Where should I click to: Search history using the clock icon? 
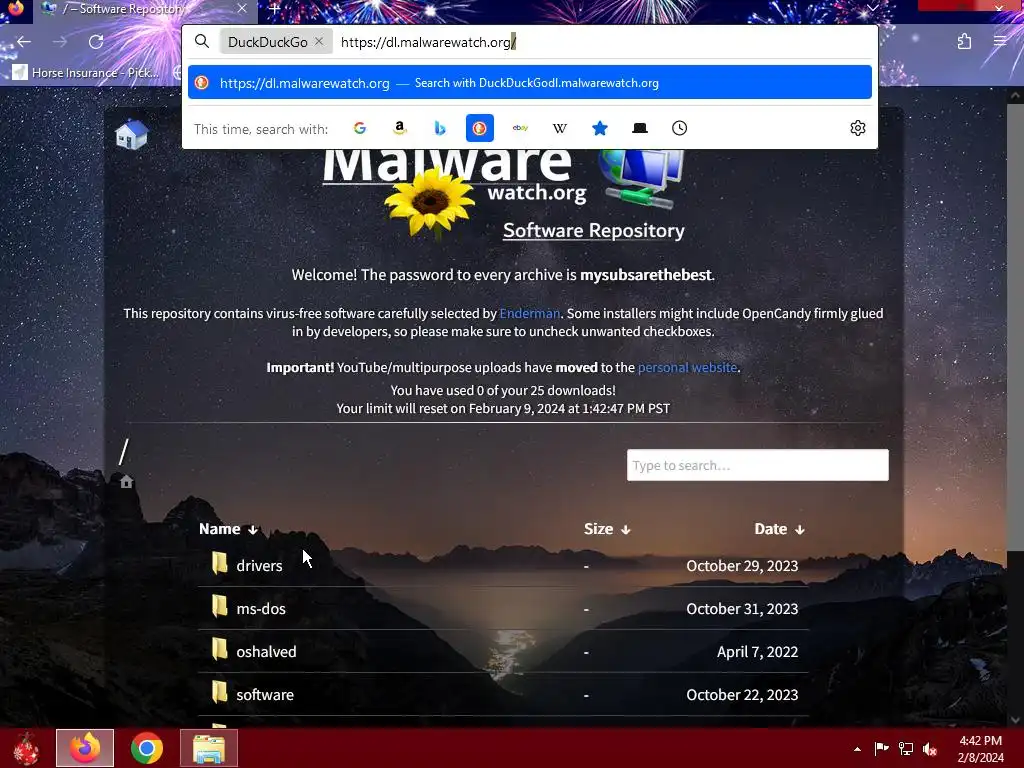point(679,128)
